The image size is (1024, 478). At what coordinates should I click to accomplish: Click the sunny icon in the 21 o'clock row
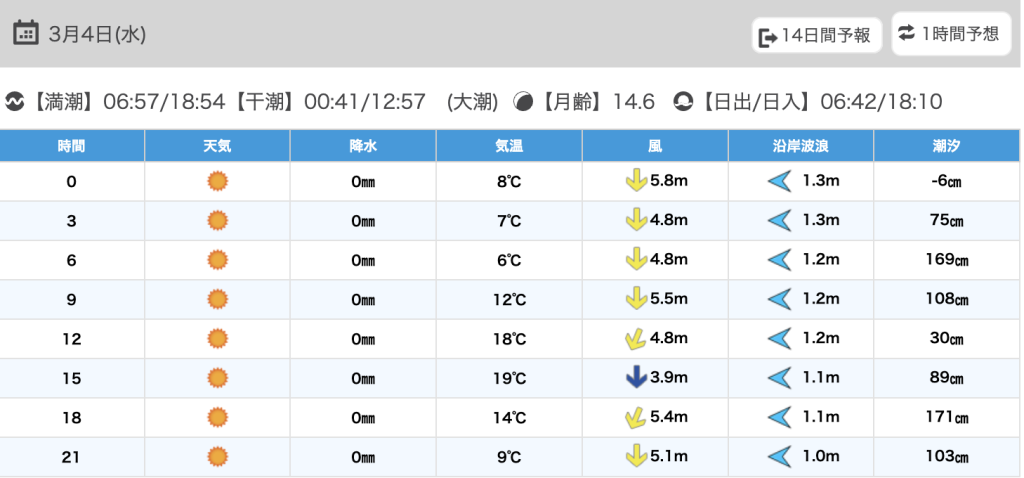217,457
